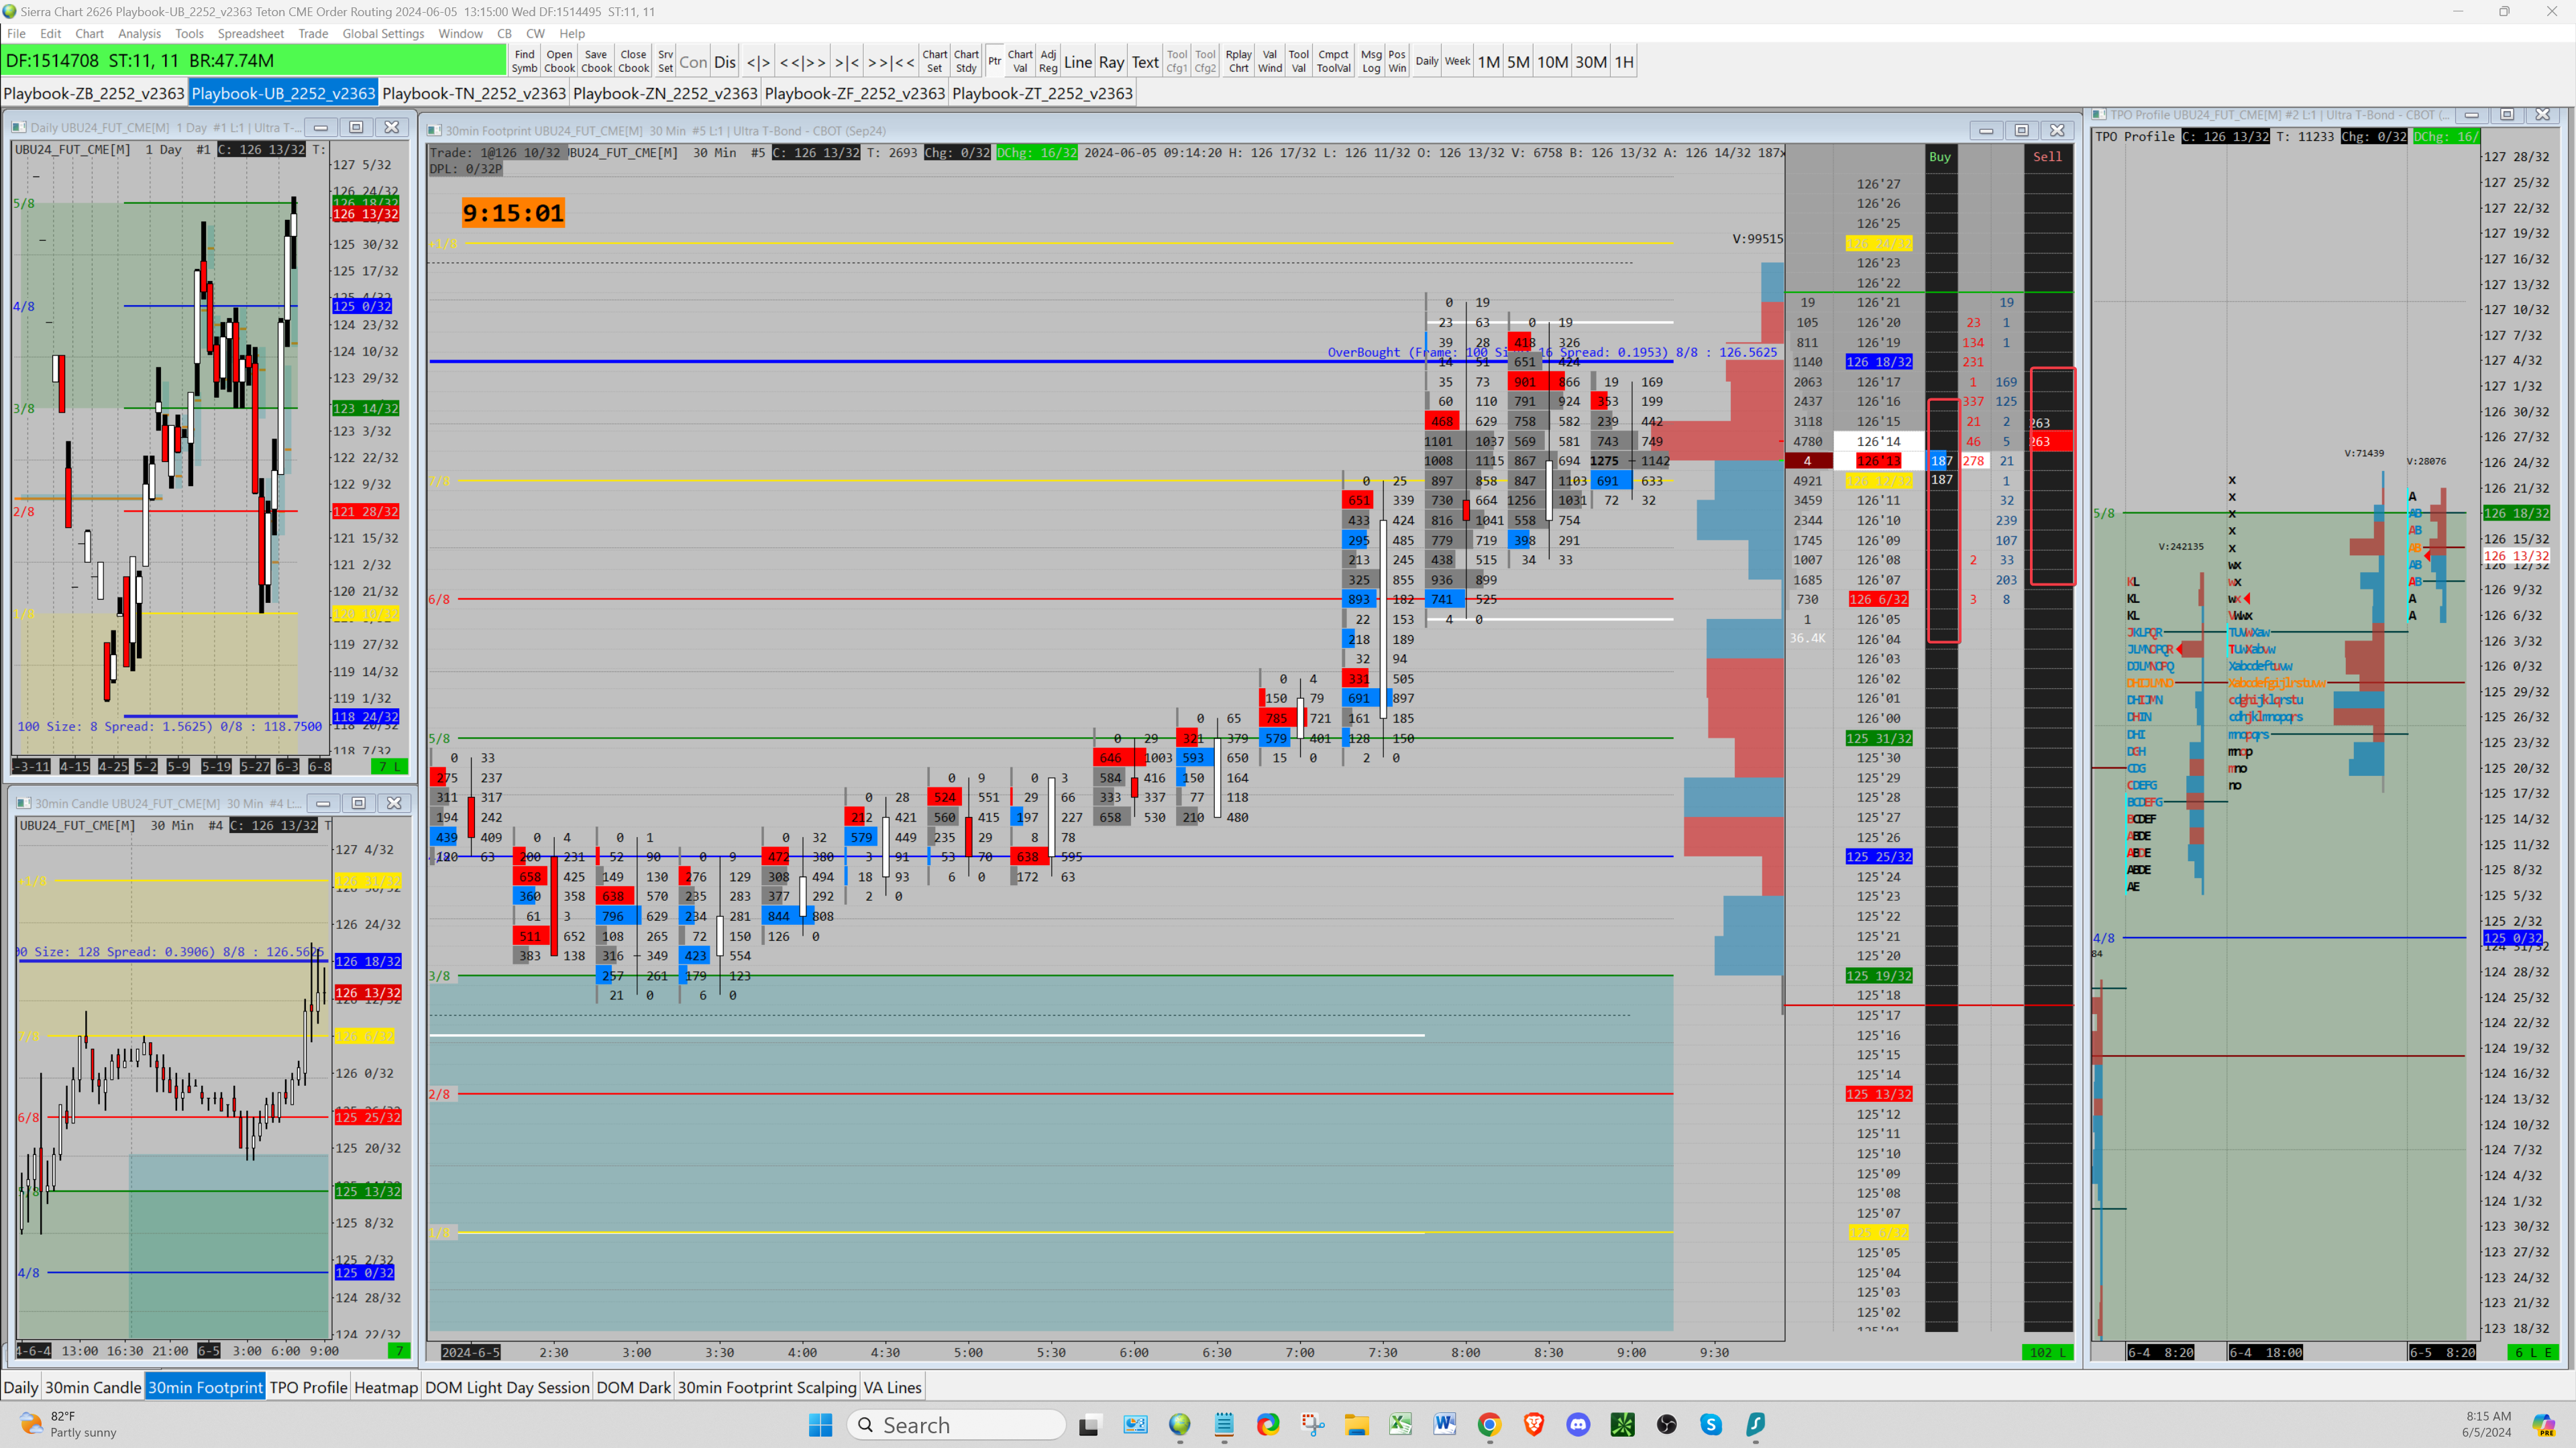The height and width of the screenshot is (1448, 2576).
Task: Click the Windows taskbar Search box
Action: tap(956, 1424)
